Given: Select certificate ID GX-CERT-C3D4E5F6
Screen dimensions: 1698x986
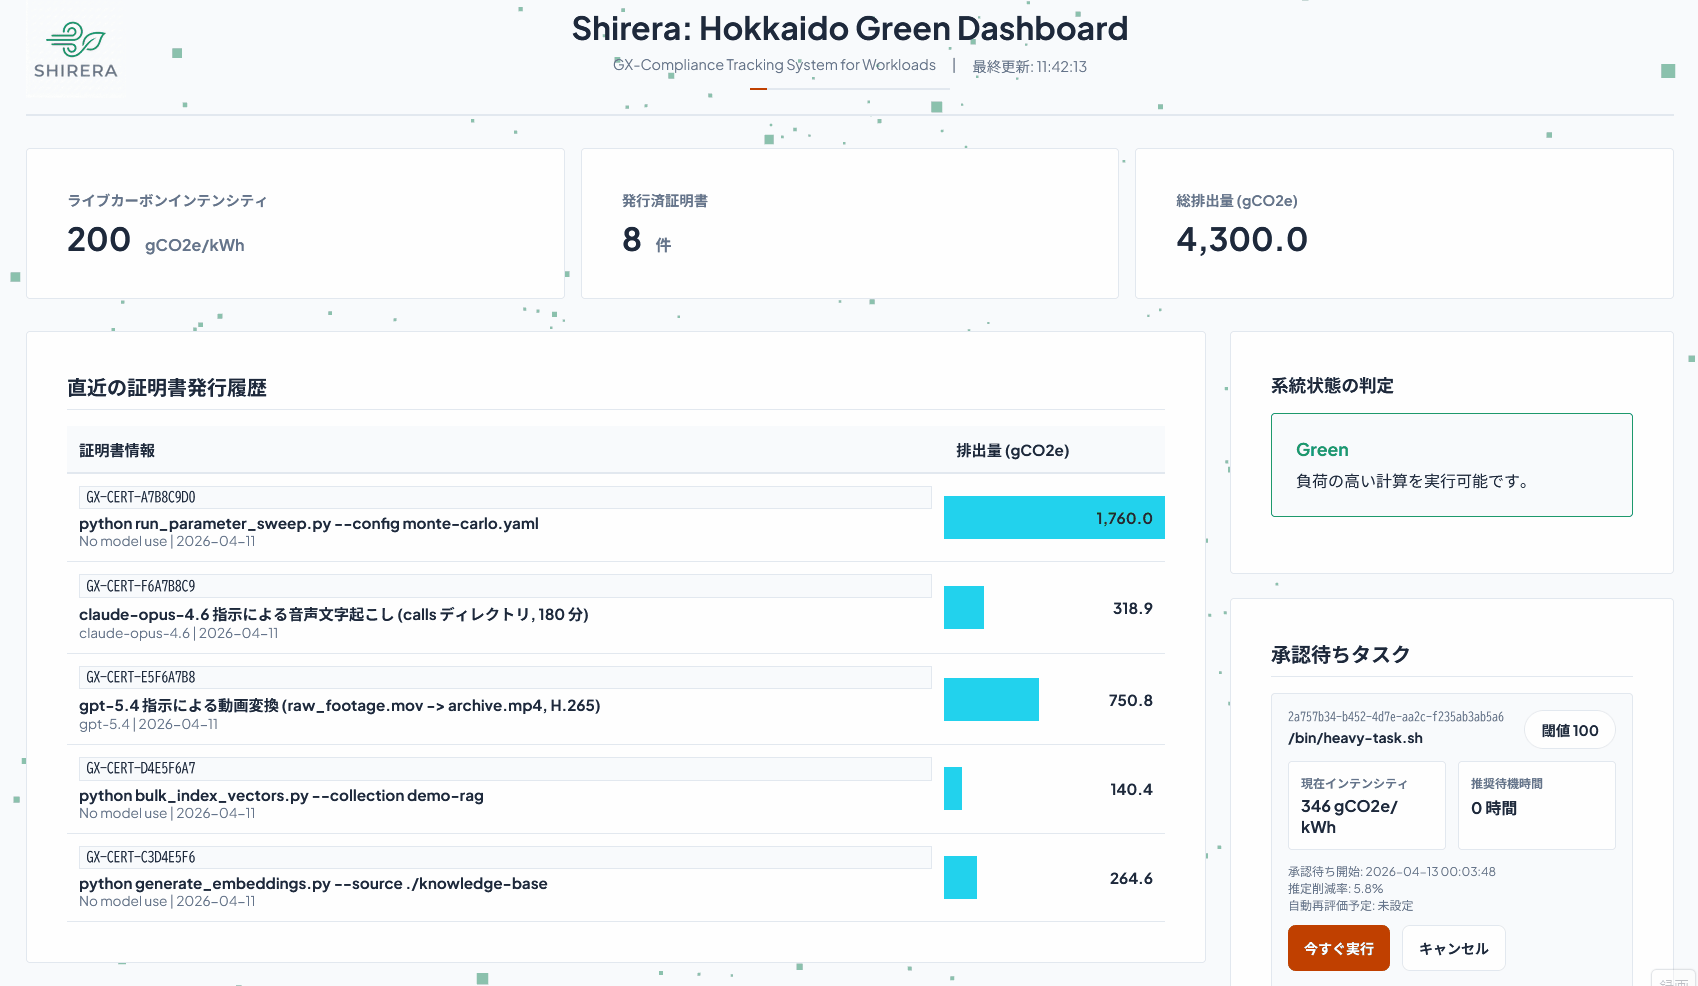Looking at the screenshot, I should [505, 857].
